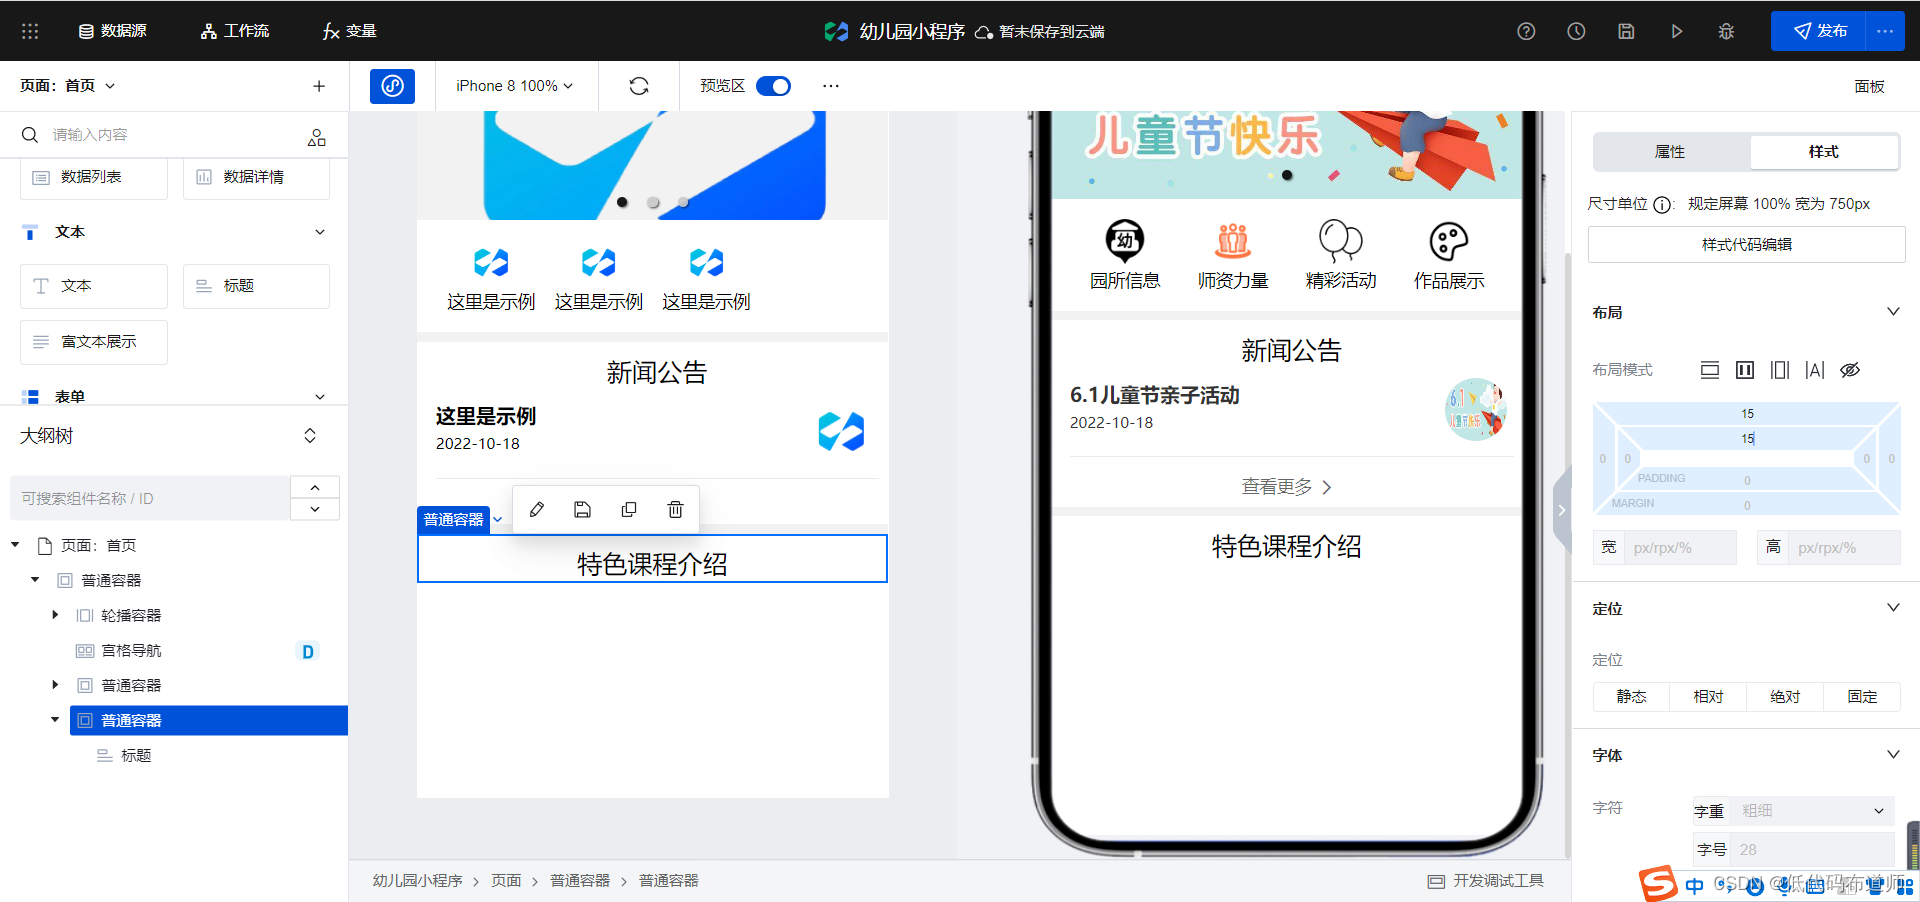Collapse the 布局 layout section

[1893, 312]
